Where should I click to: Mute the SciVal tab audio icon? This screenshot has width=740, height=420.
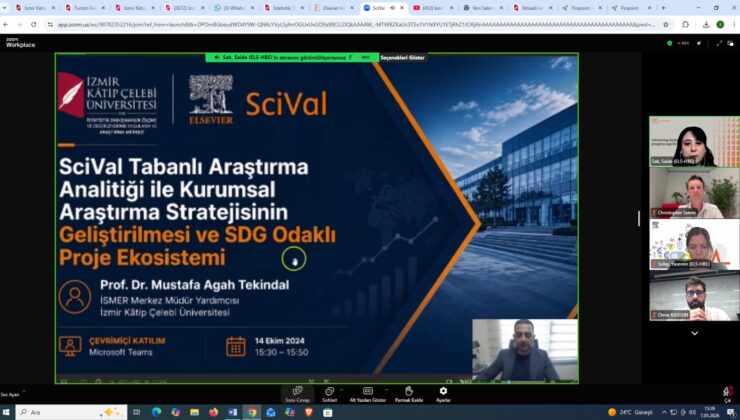pos(393,8)
